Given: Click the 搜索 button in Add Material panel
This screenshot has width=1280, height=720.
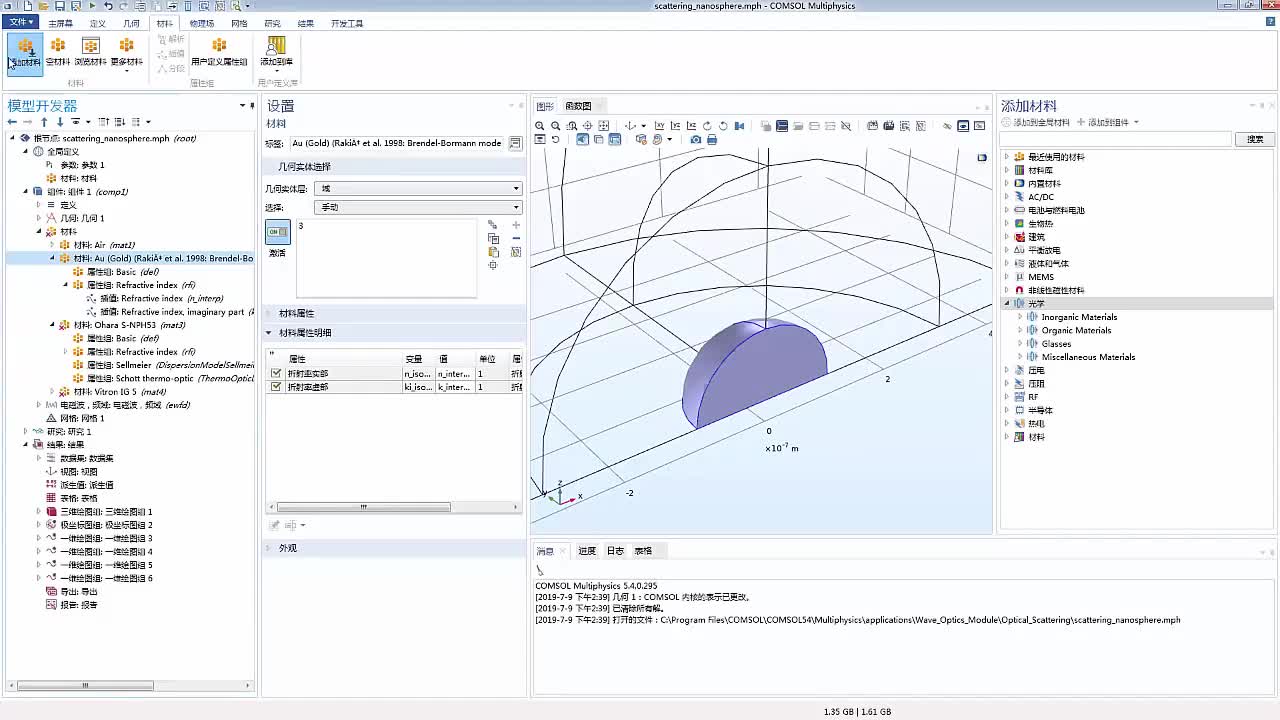Looking at the screenshot, I should pyautogui.click(x=1255, y=139).
